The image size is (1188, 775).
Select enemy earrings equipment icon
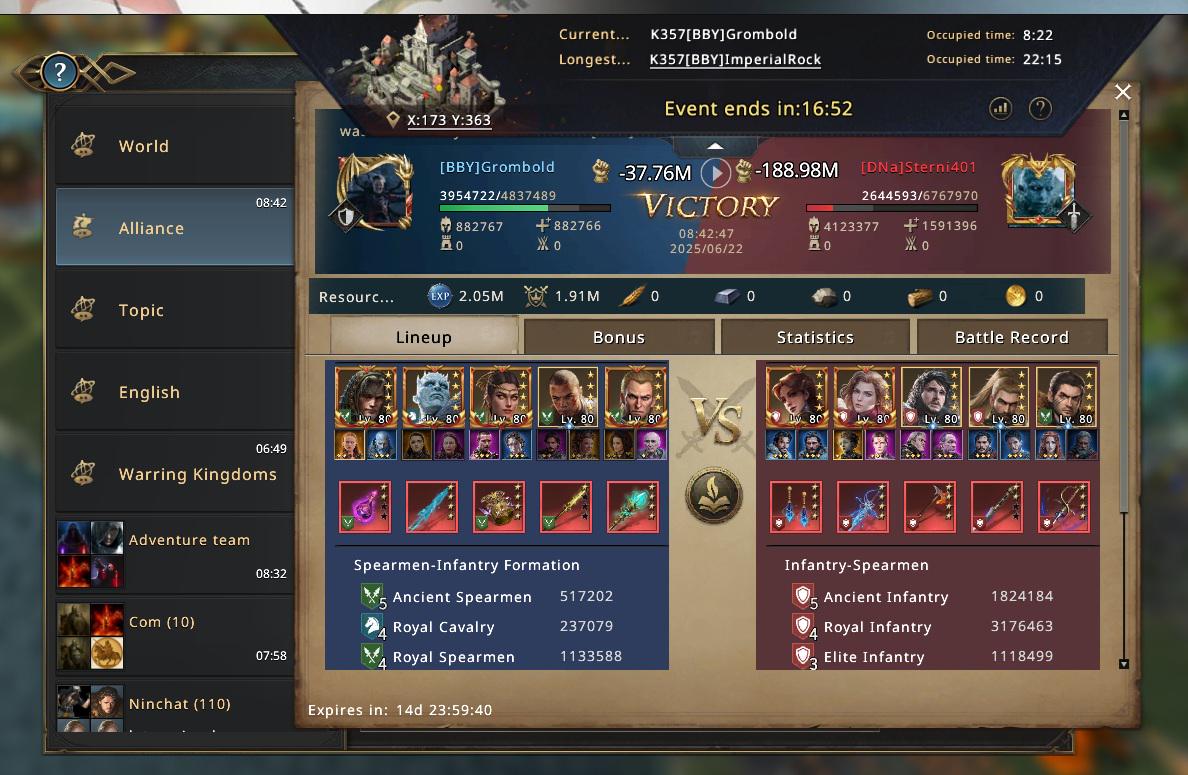[796, 507]
